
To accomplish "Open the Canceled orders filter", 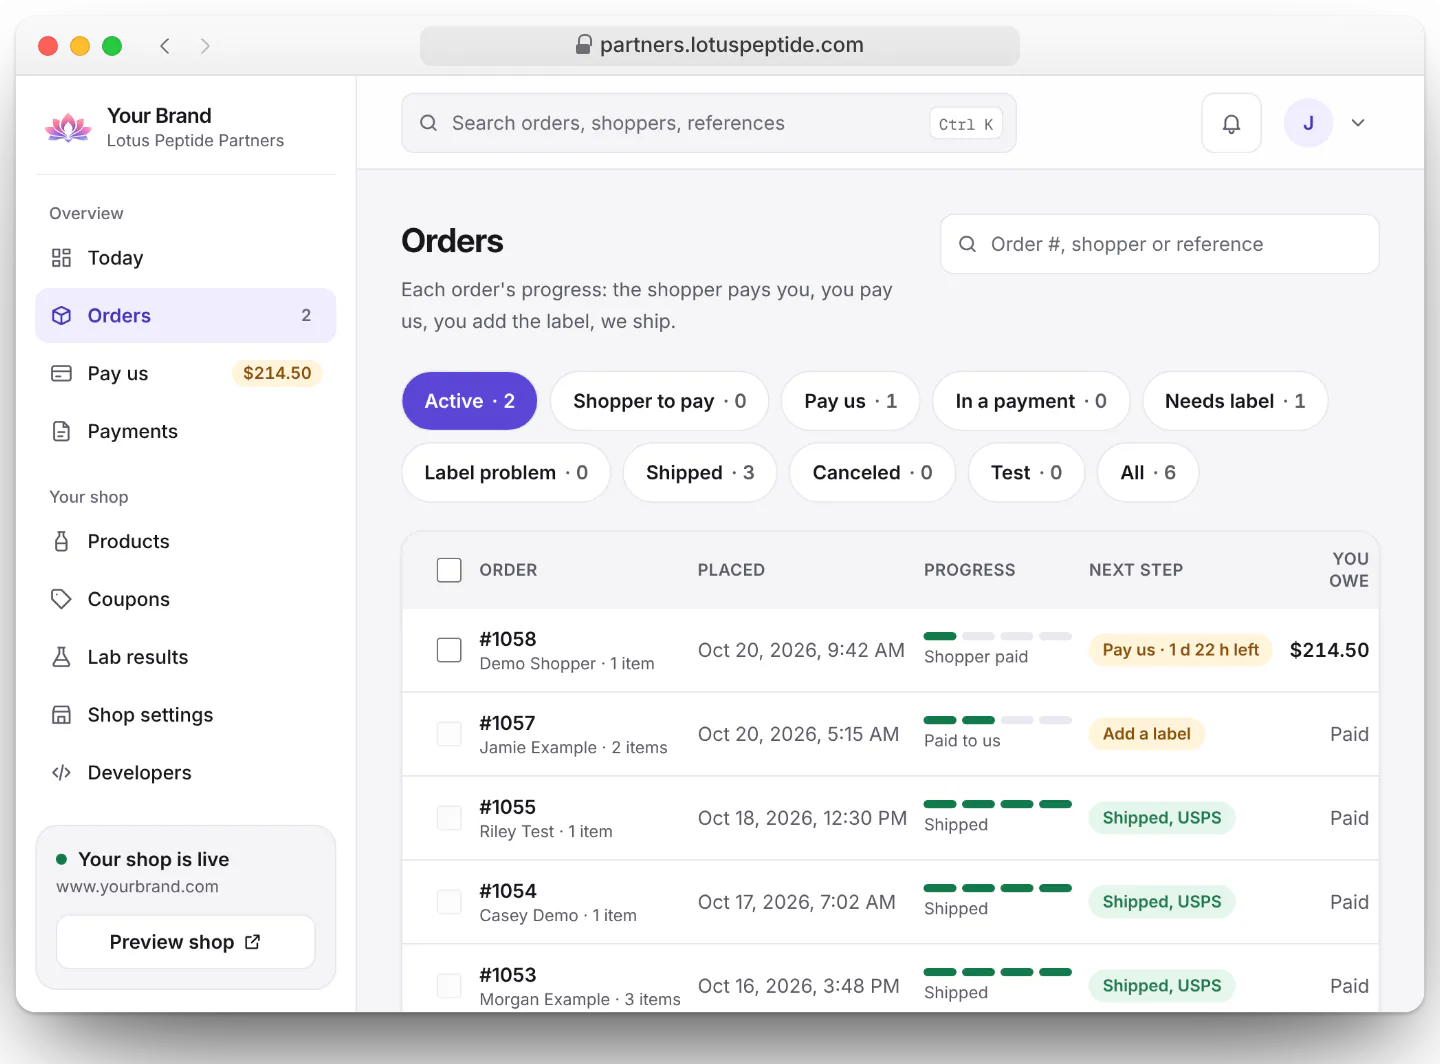I will (872, 473).
